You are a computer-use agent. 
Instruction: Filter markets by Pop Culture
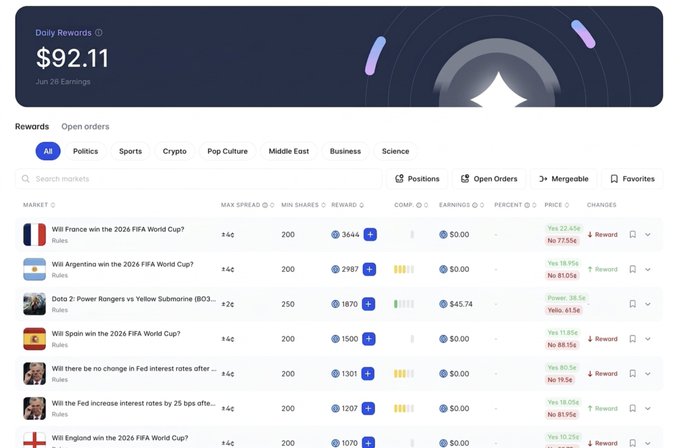coord(227,151)
